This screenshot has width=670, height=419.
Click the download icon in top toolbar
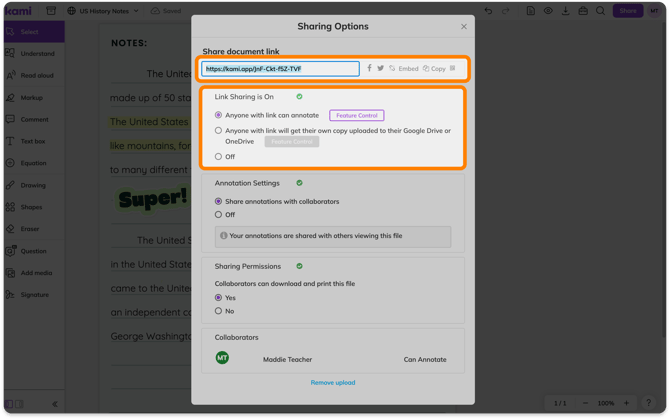click(565, 11)
